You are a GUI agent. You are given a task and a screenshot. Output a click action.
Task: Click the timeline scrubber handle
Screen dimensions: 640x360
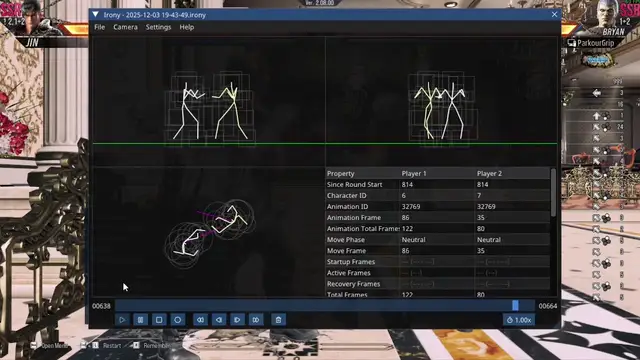(516, 305)
